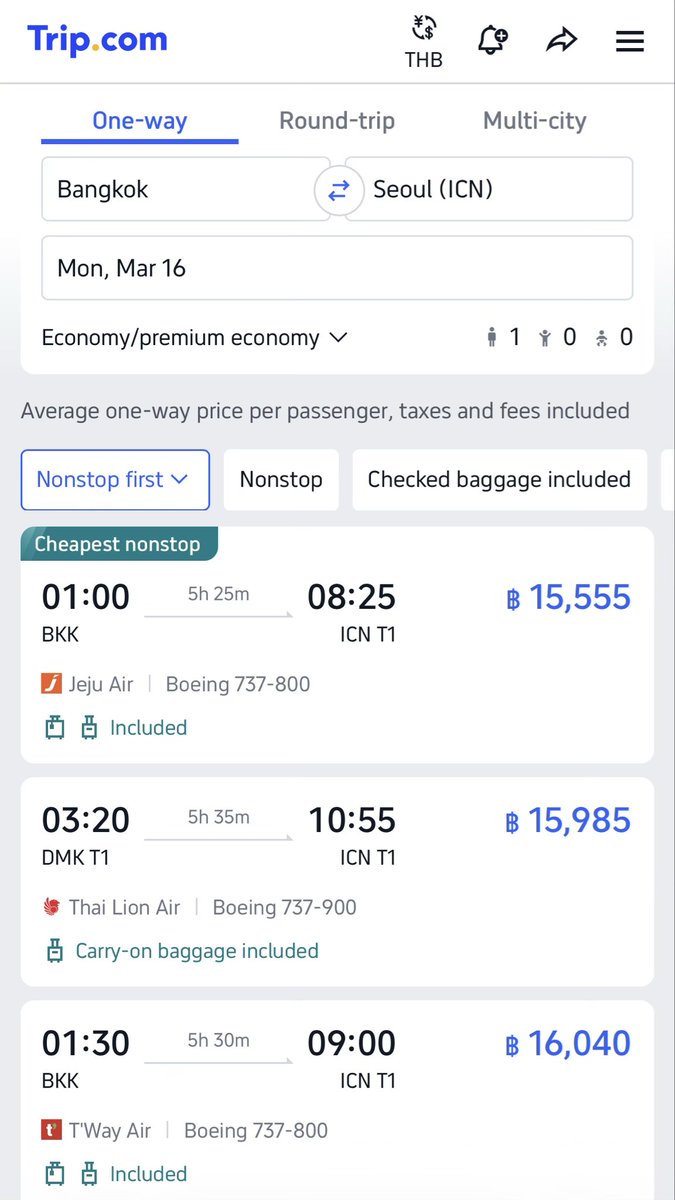Open the THB currency switcher

[x=424, y=41]
